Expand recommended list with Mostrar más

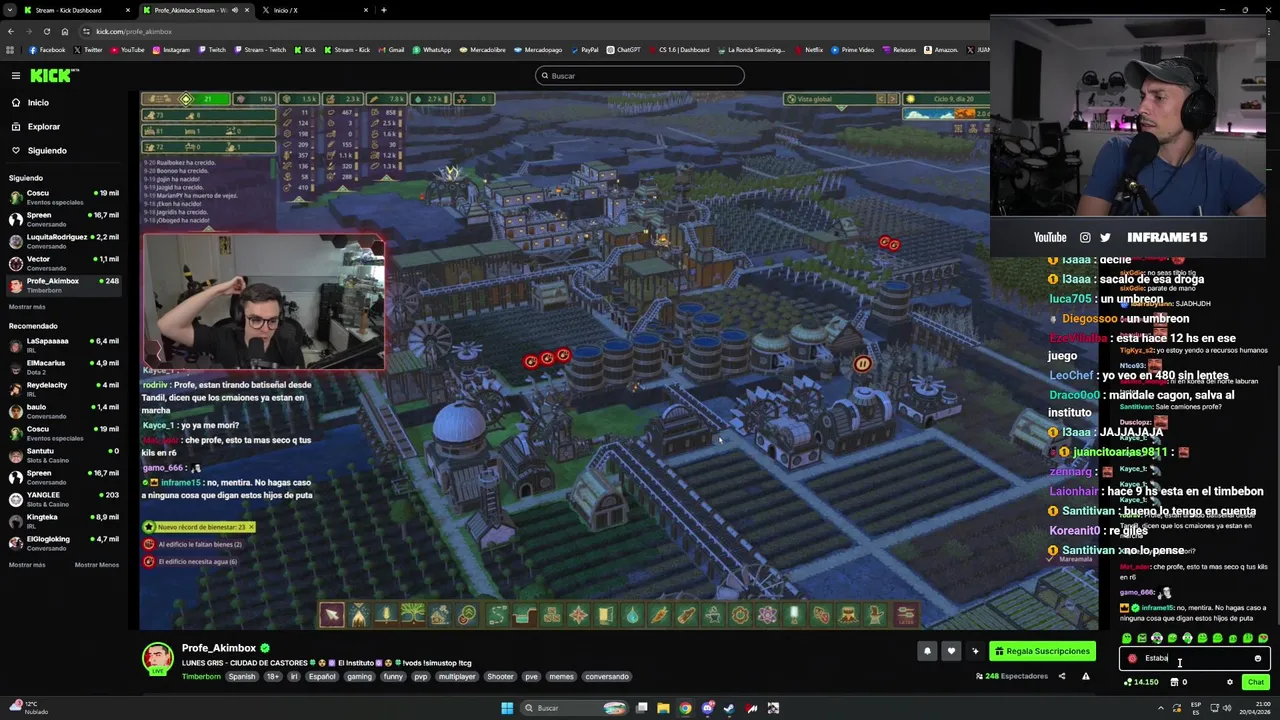(27, 565)
